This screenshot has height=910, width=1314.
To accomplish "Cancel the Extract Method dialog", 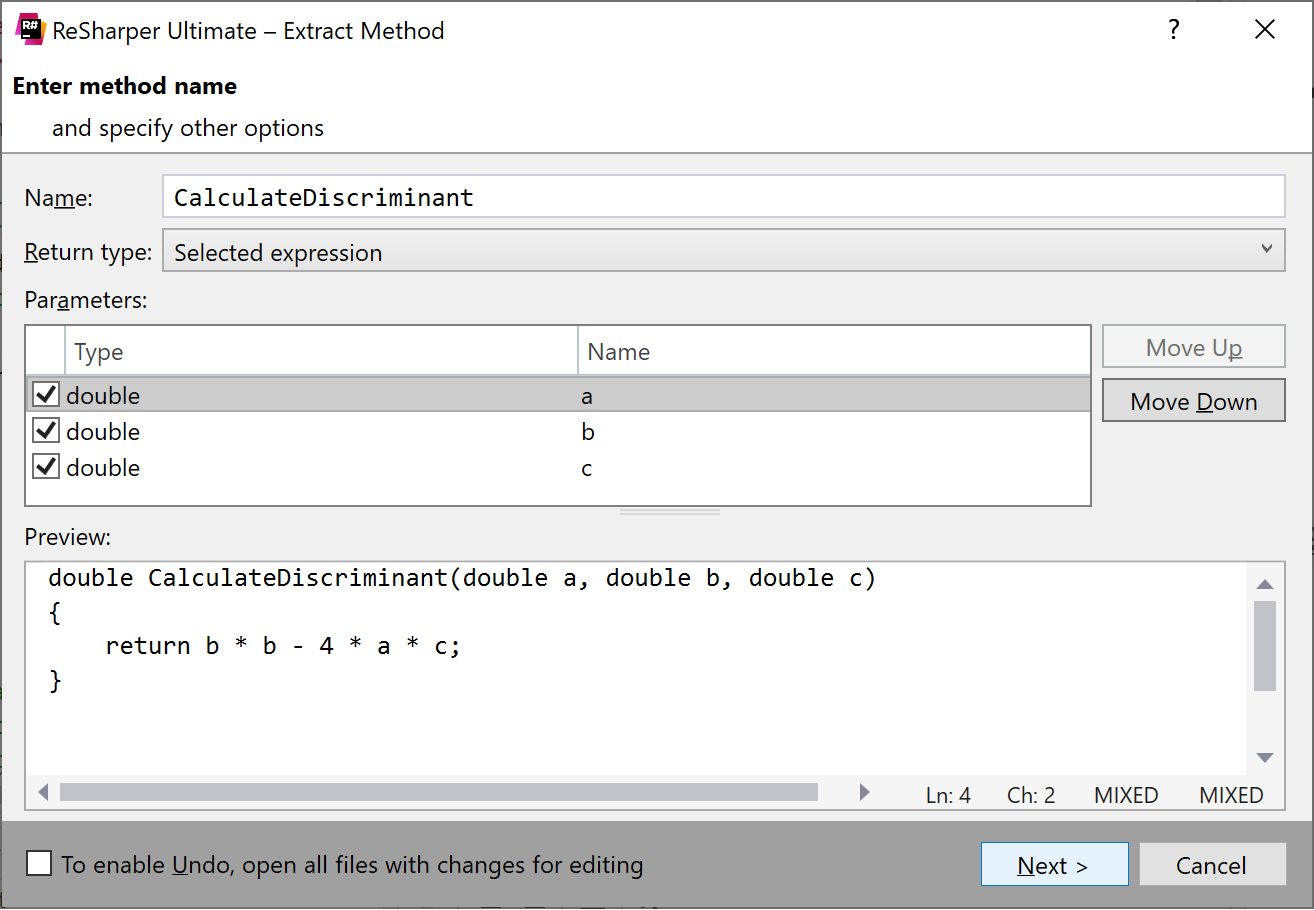I will (1213, 864).
